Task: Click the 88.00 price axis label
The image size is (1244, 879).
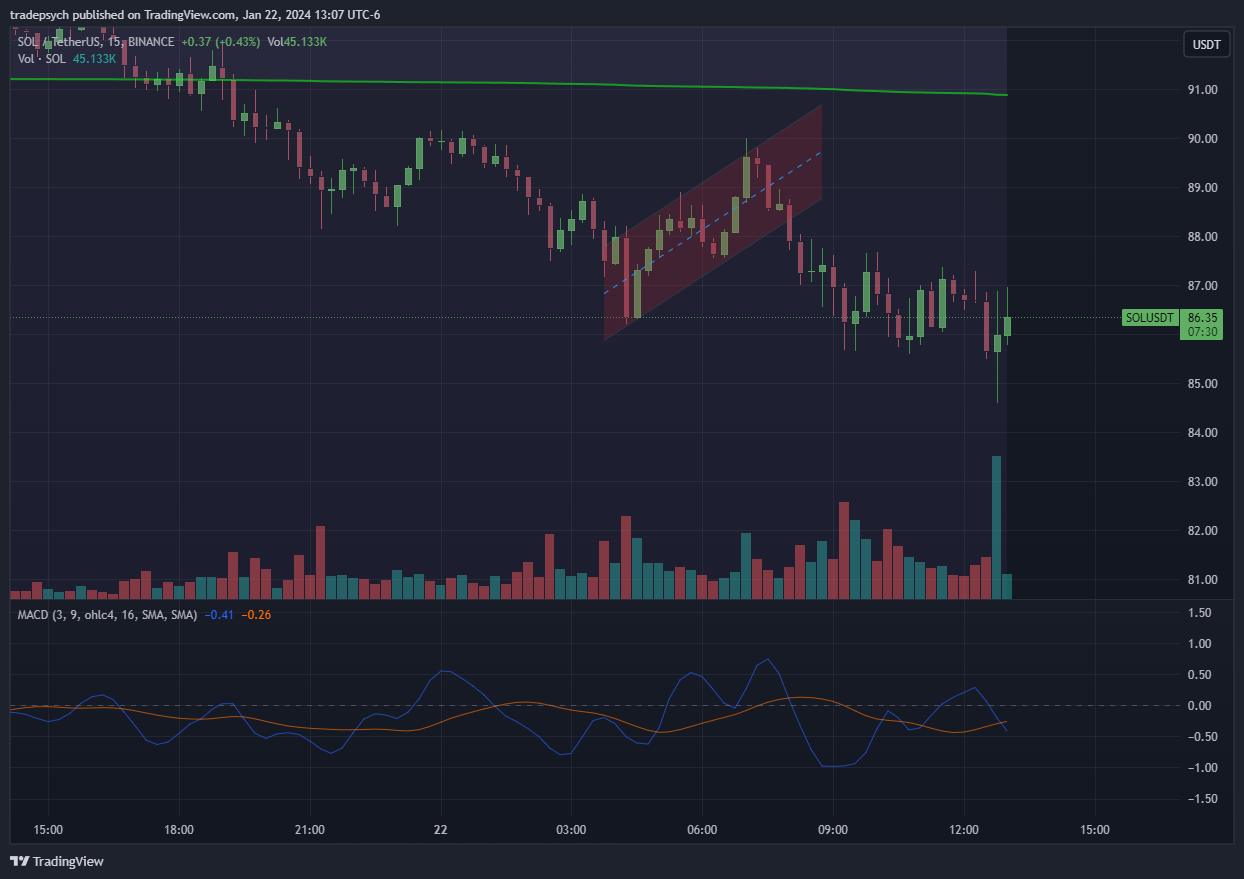Action: (1202, 237)
